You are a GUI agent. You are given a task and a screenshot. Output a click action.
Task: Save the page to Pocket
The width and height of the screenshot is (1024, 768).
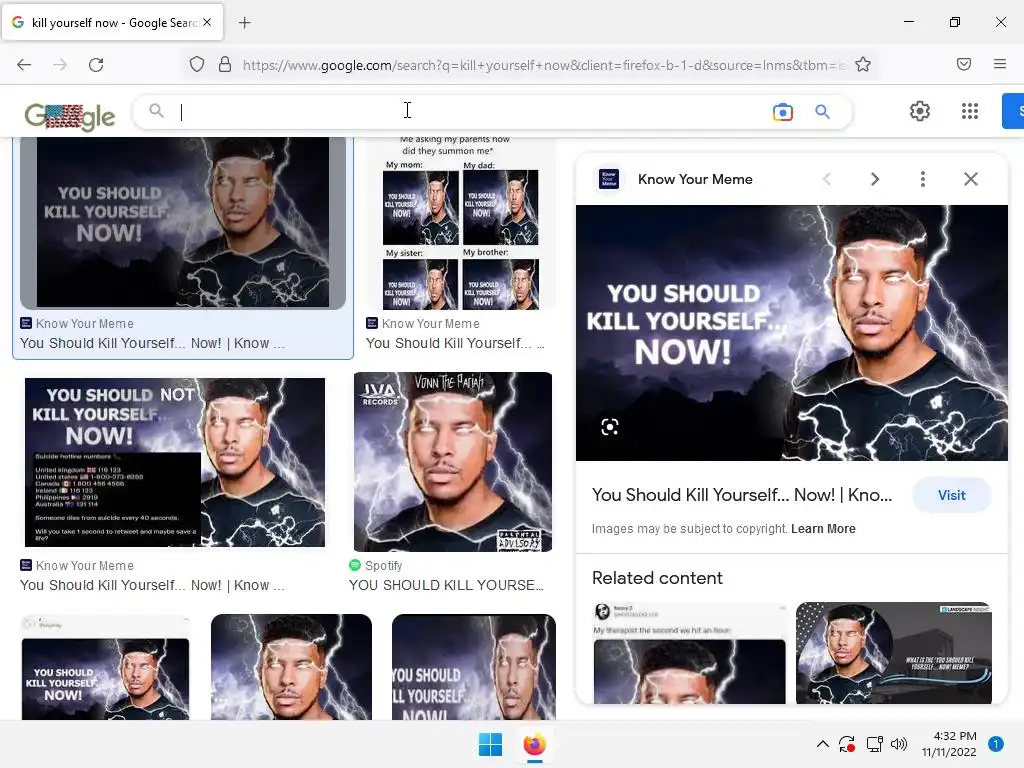pyautogui.click(x=963, y=64)
